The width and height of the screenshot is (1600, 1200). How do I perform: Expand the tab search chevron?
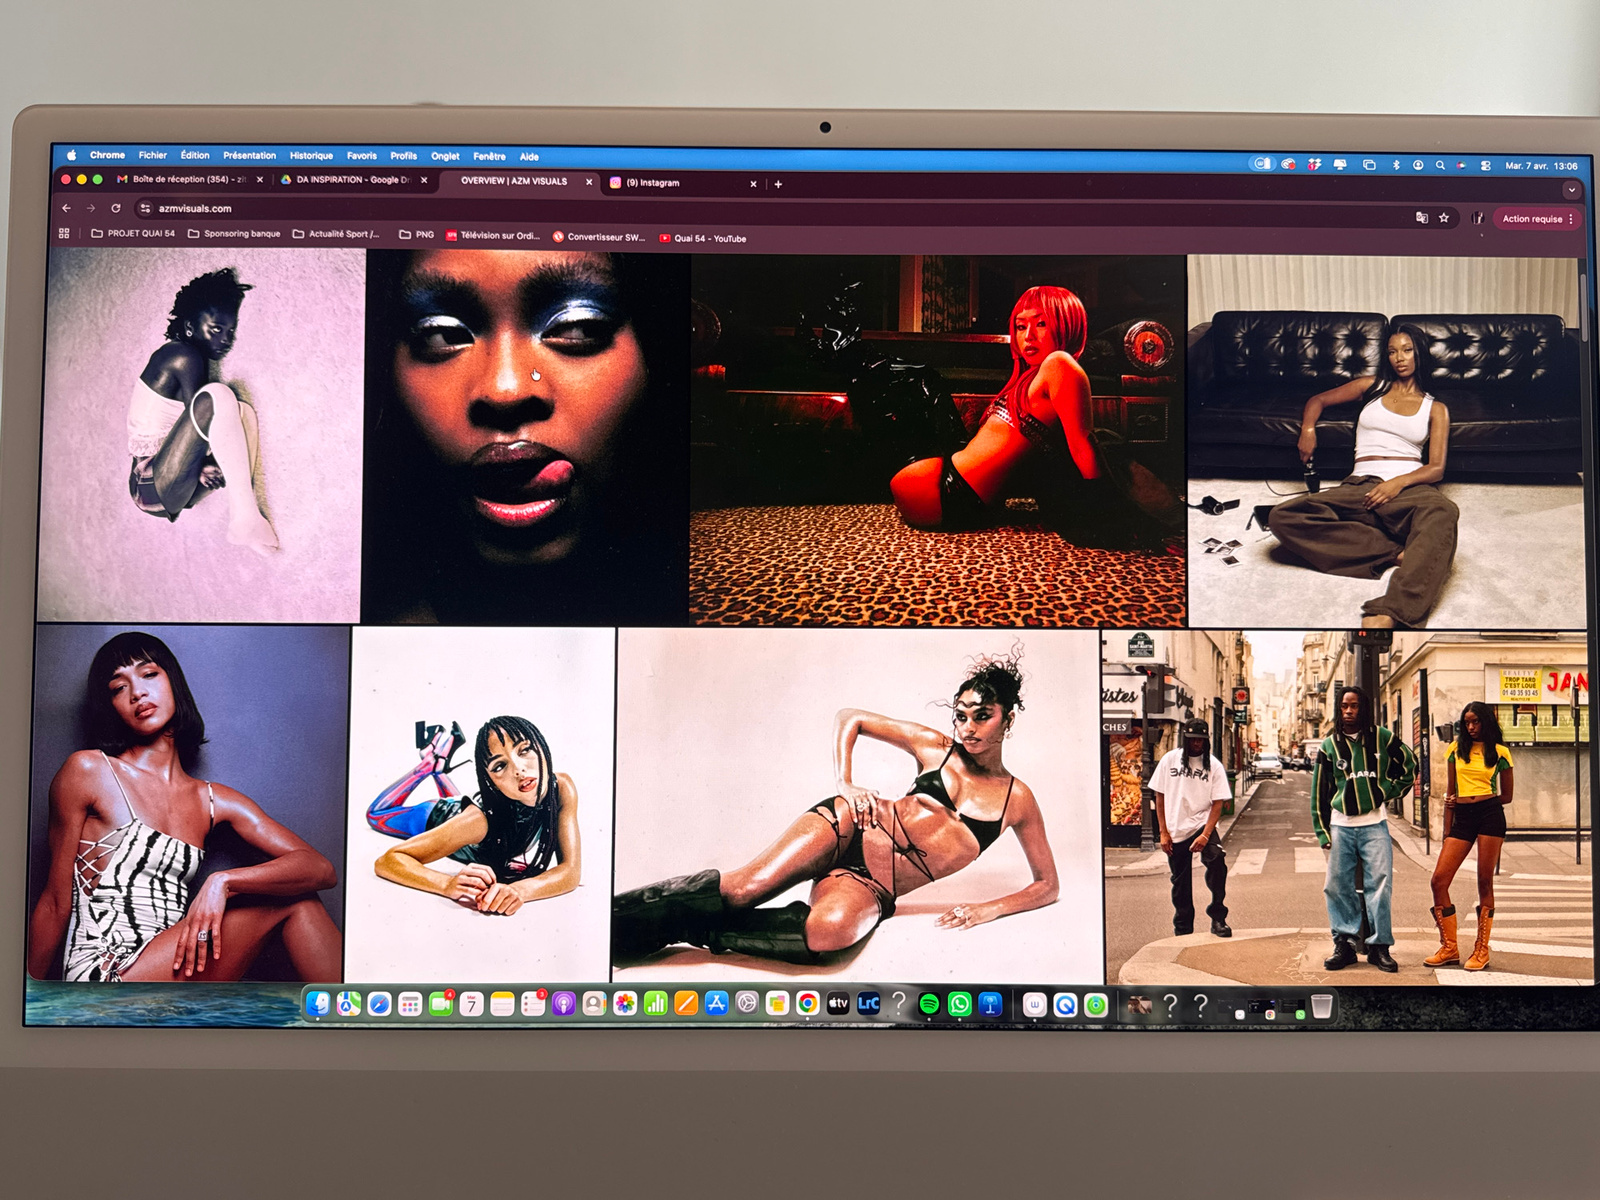(1571, 189)
